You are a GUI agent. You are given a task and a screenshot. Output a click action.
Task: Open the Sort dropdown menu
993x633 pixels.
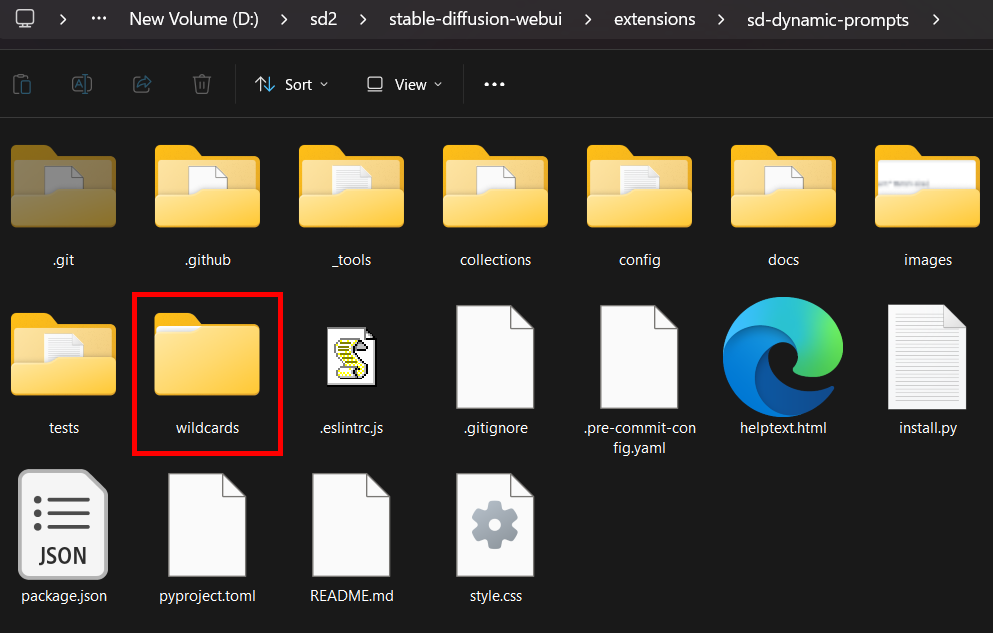pos(291,84)
